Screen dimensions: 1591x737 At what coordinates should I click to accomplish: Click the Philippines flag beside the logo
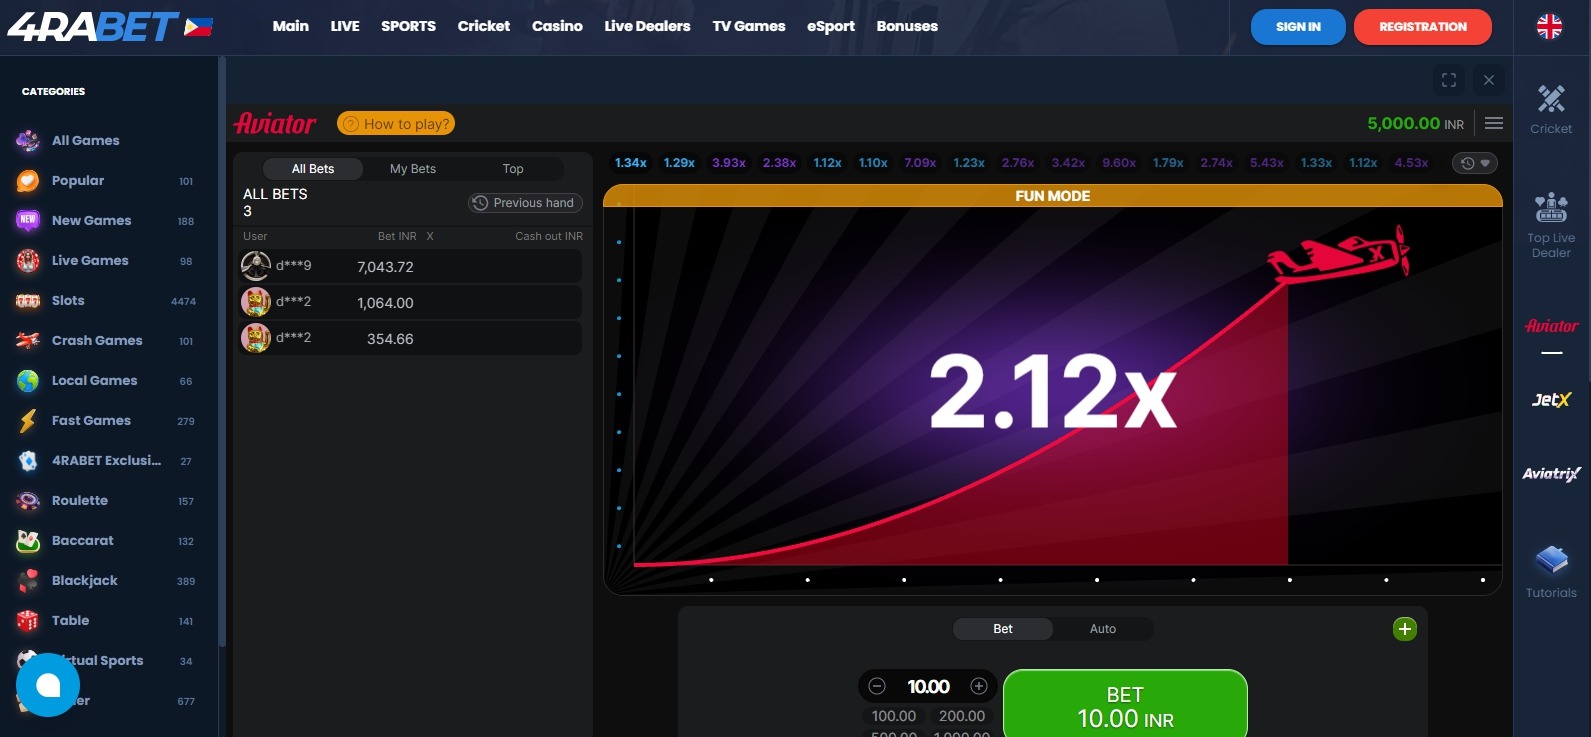198,27
